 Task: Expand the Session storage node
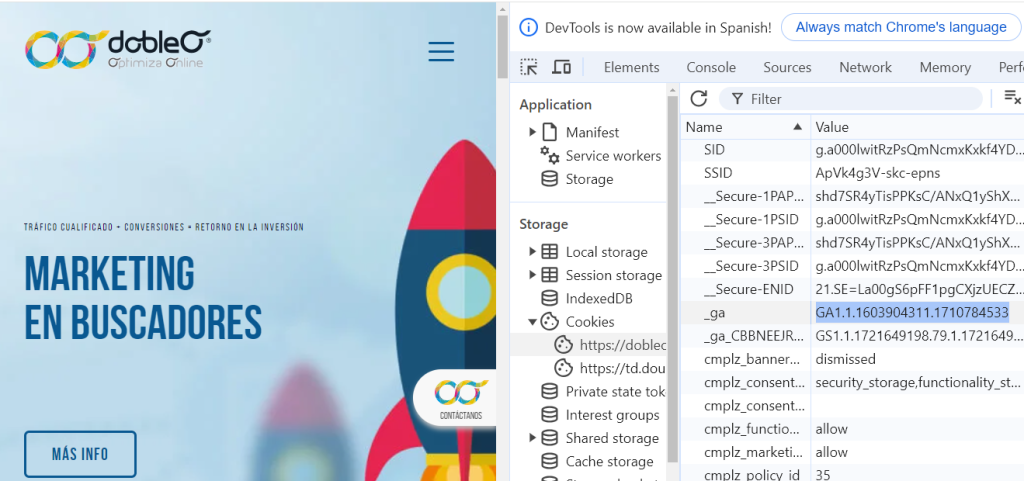pyautogui.click(x=533, y=275)
